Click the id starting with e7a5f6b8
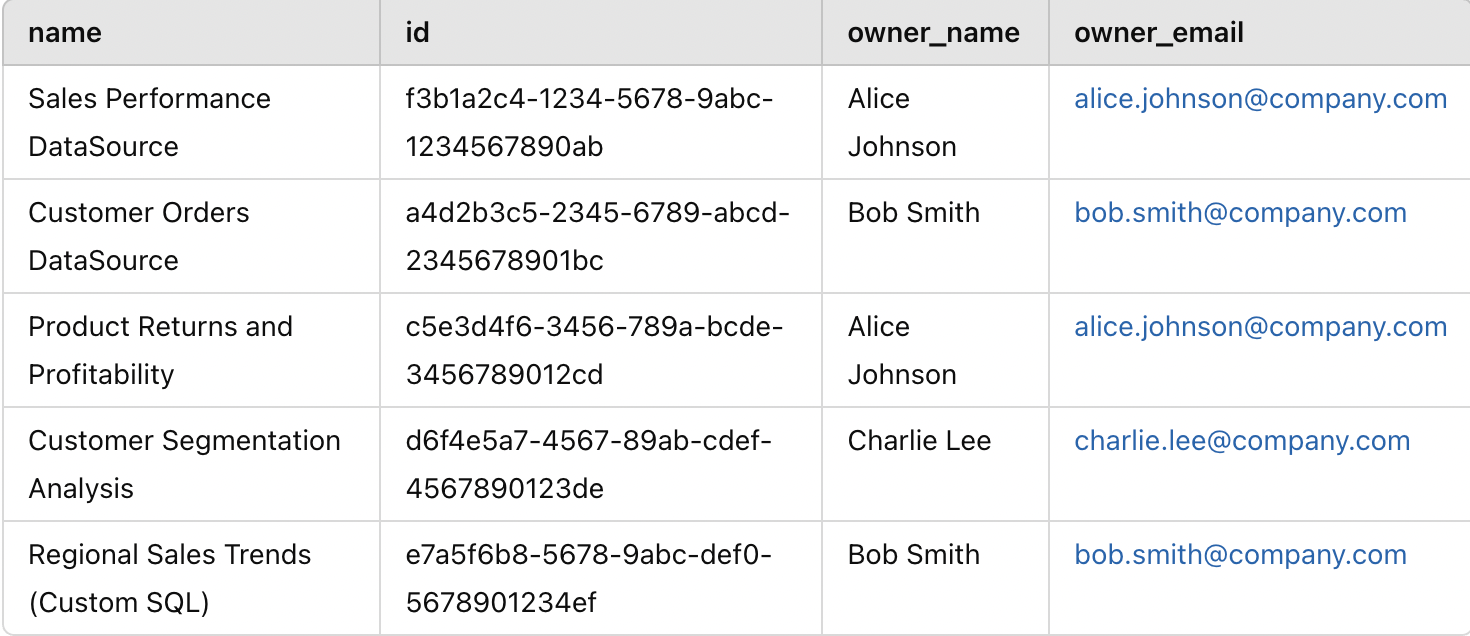1470x636 pixels. coord(588,578)
